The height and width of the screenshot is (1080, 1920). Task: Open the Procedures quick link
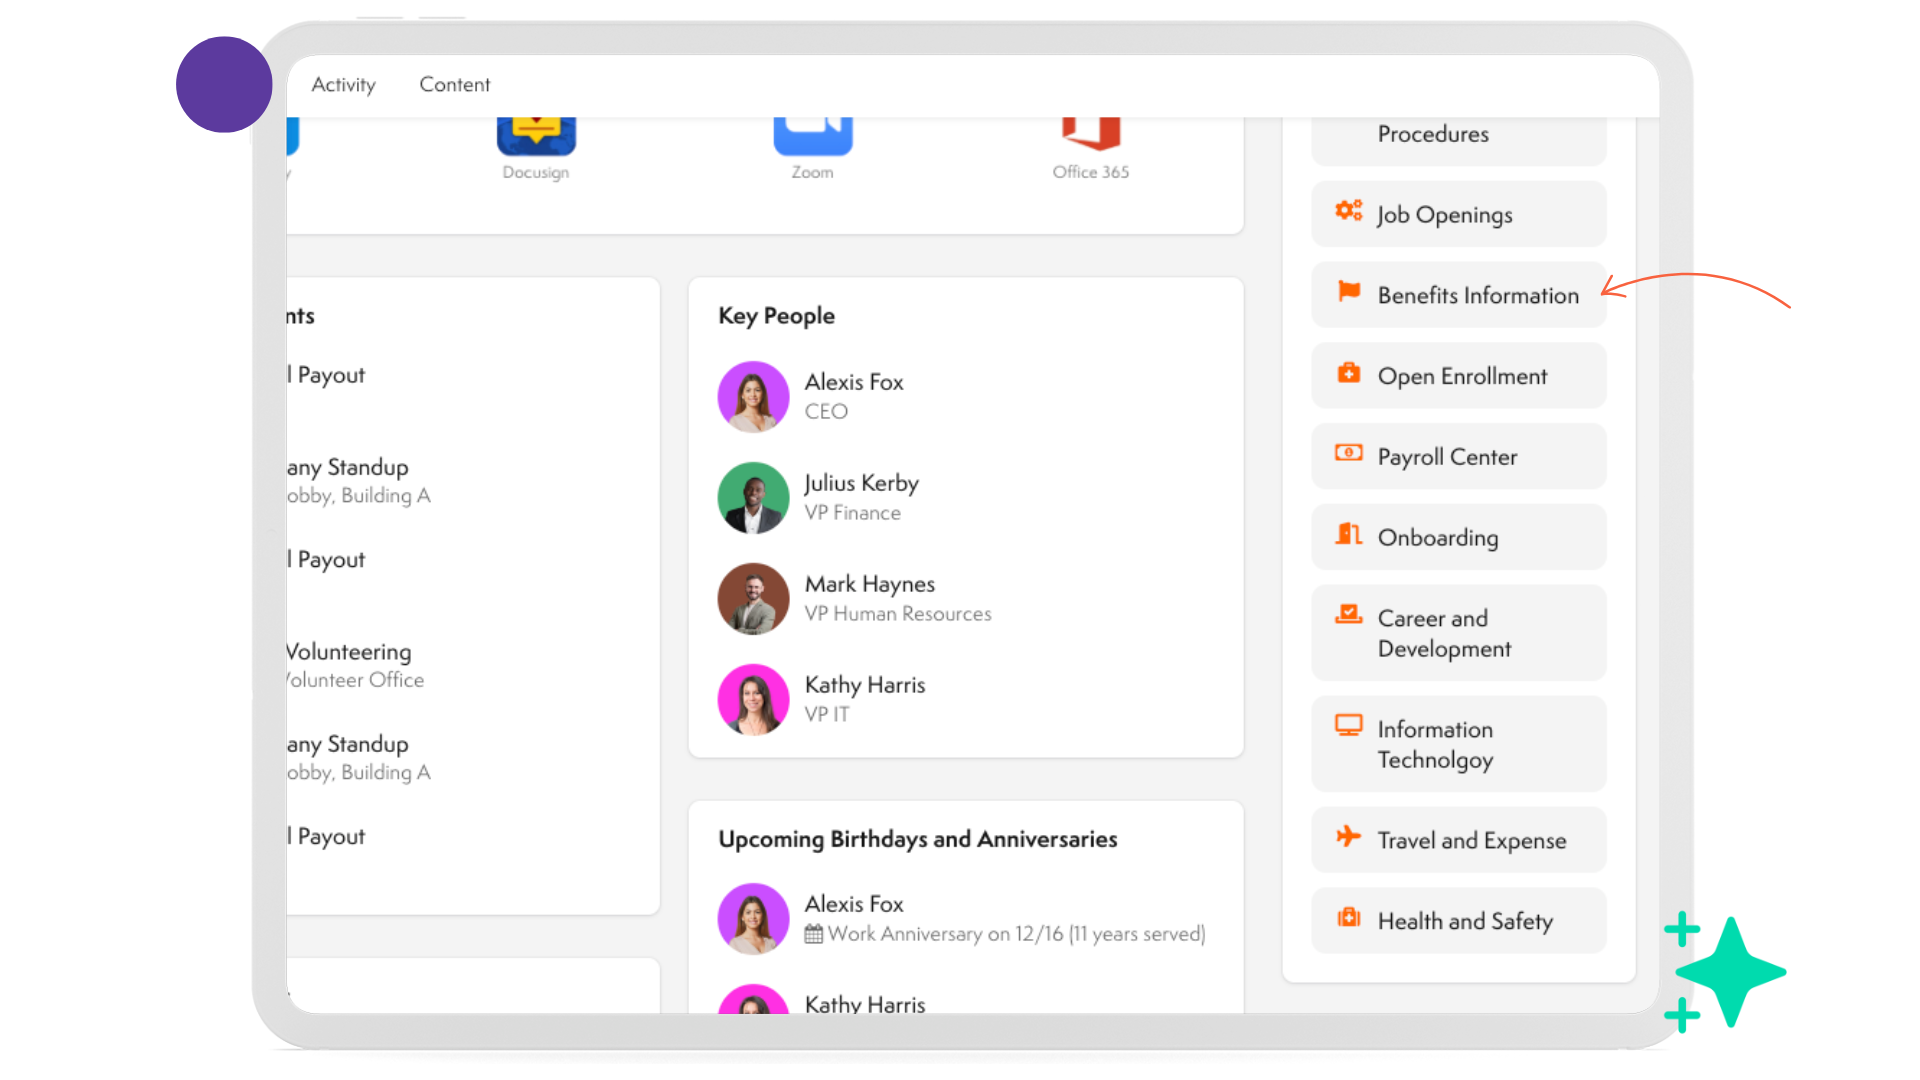click(x=1432, y=134)
